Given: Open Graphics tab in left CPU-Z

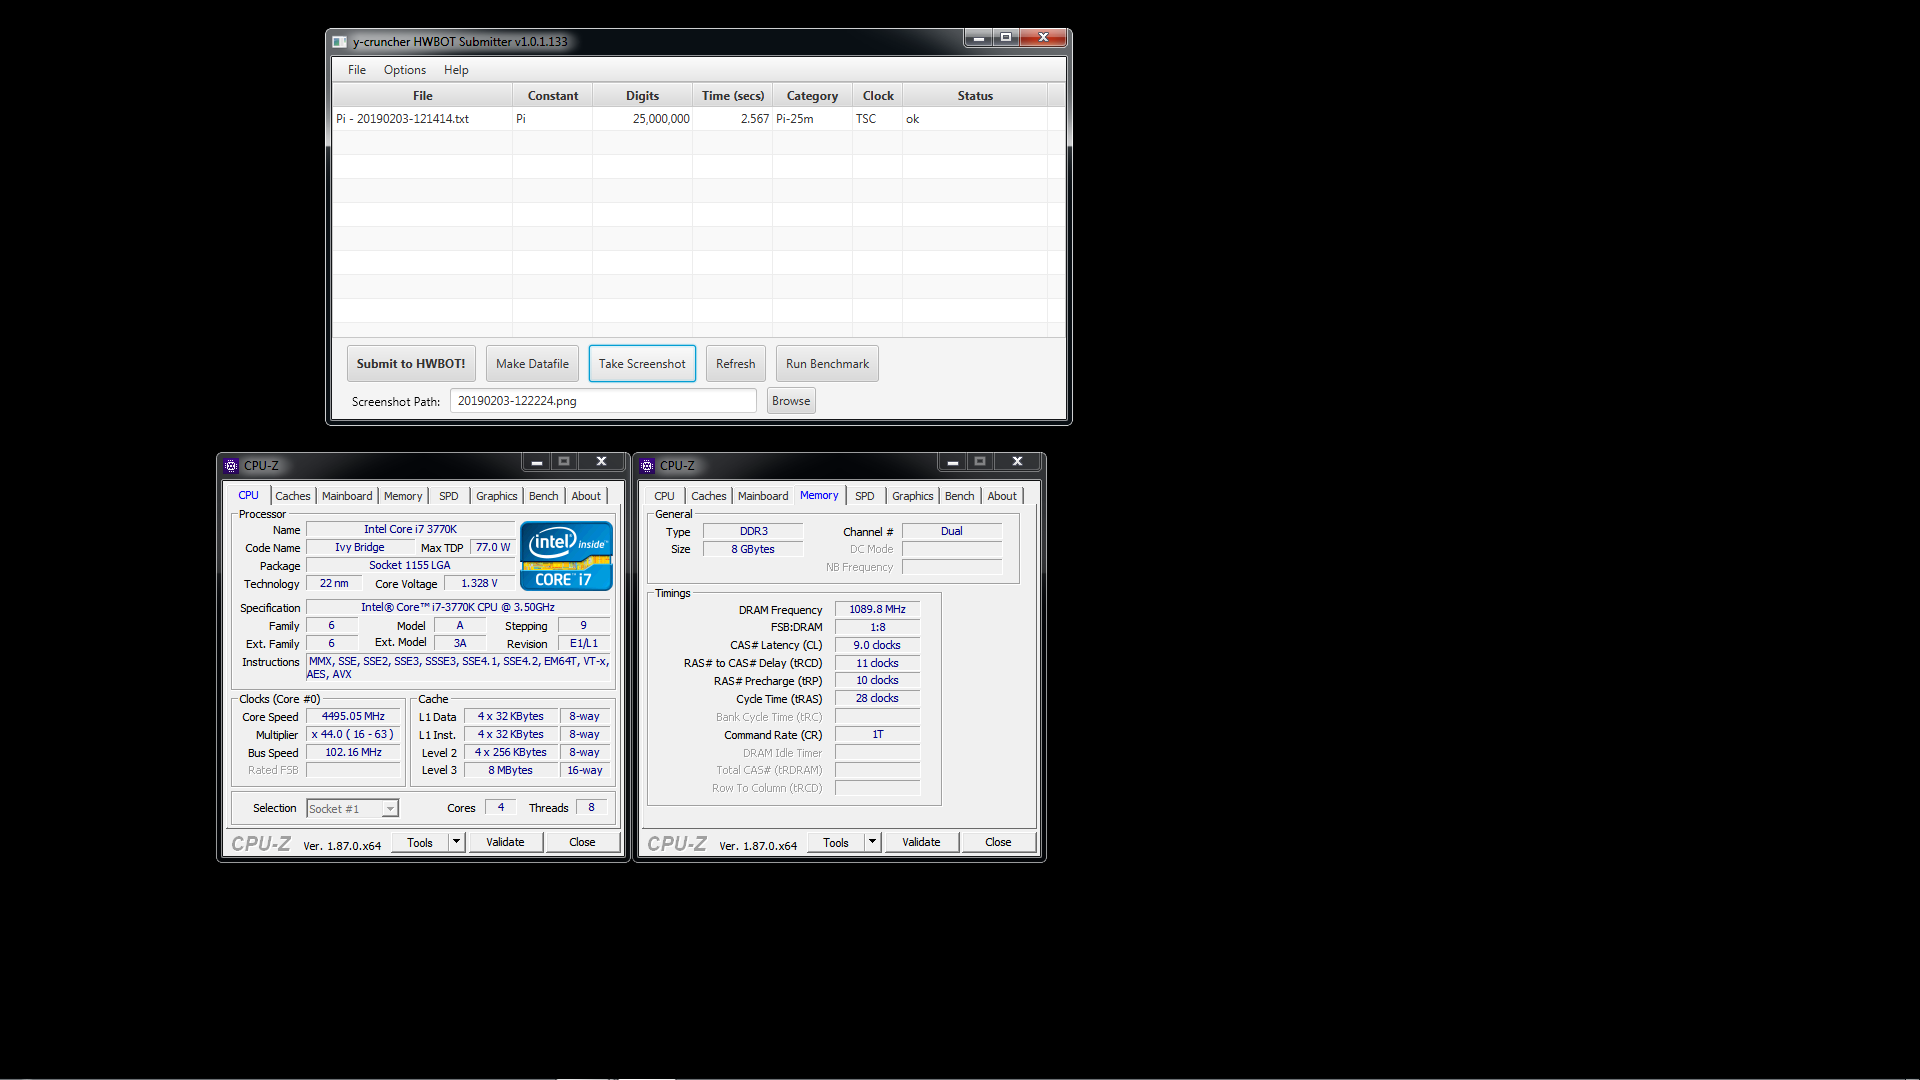Looking at the screenshot, I should (497, 496).
